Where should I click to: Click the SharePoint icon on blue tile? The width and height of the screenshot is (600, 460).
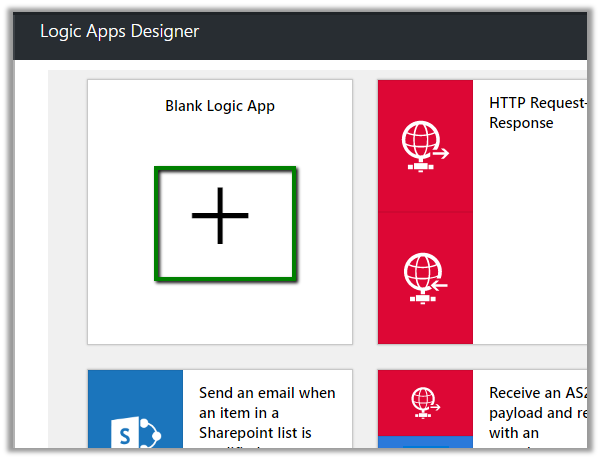[136, 433]
